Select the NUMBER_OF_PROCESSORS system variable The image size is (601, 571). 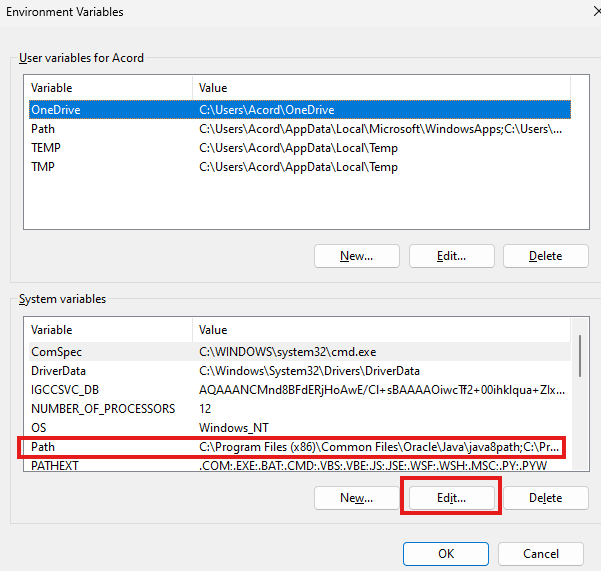pyautogui.click(x=103, y=409)
